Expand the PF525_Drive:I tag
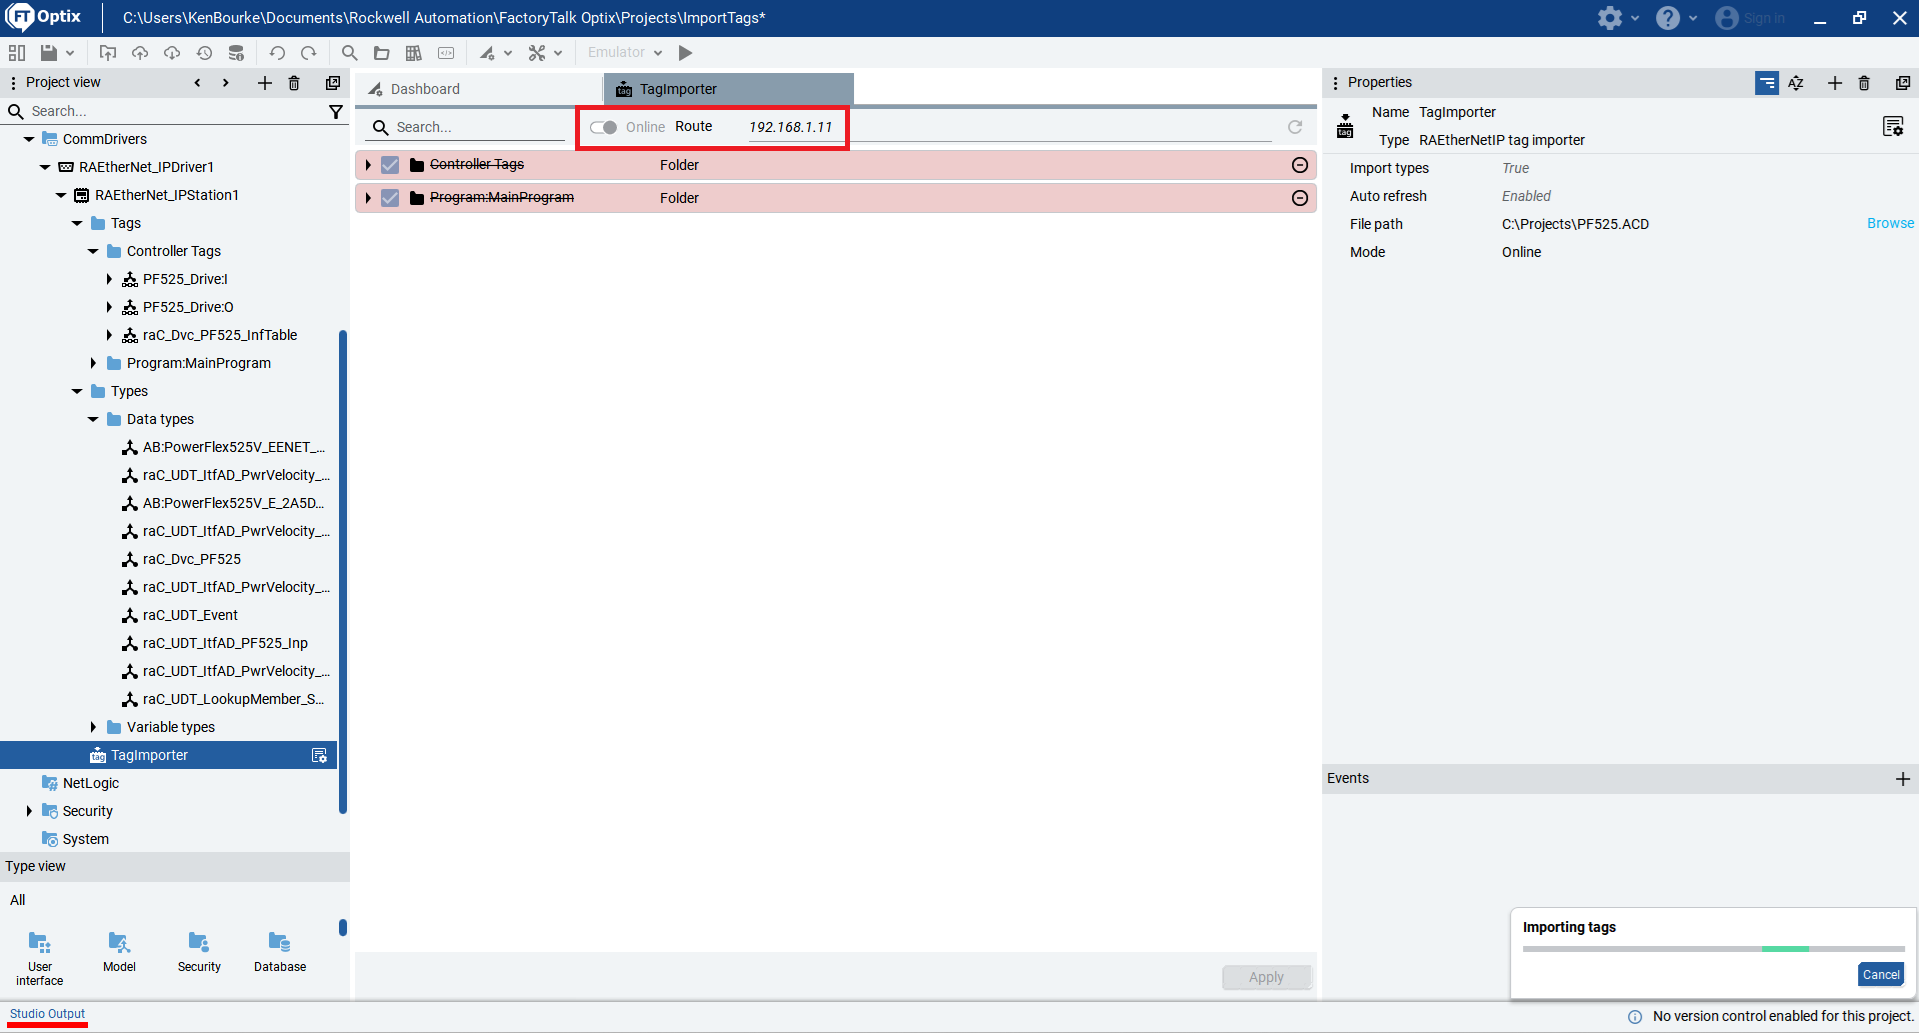 109,279
